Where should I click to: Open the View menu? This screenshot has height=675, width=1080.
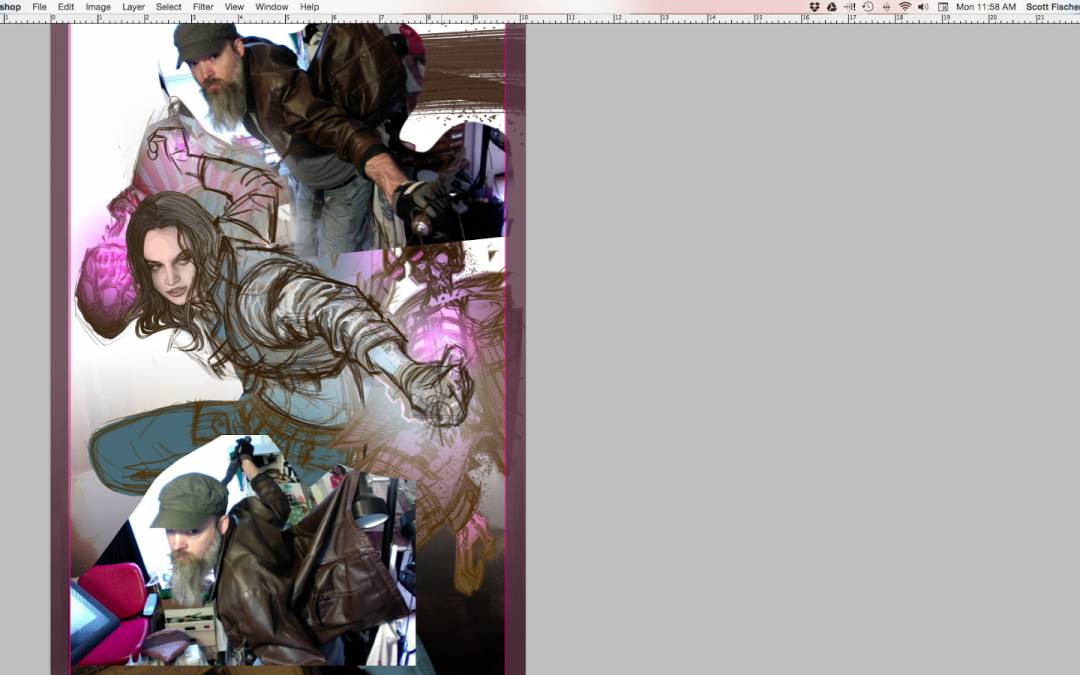tap(234, 7)
